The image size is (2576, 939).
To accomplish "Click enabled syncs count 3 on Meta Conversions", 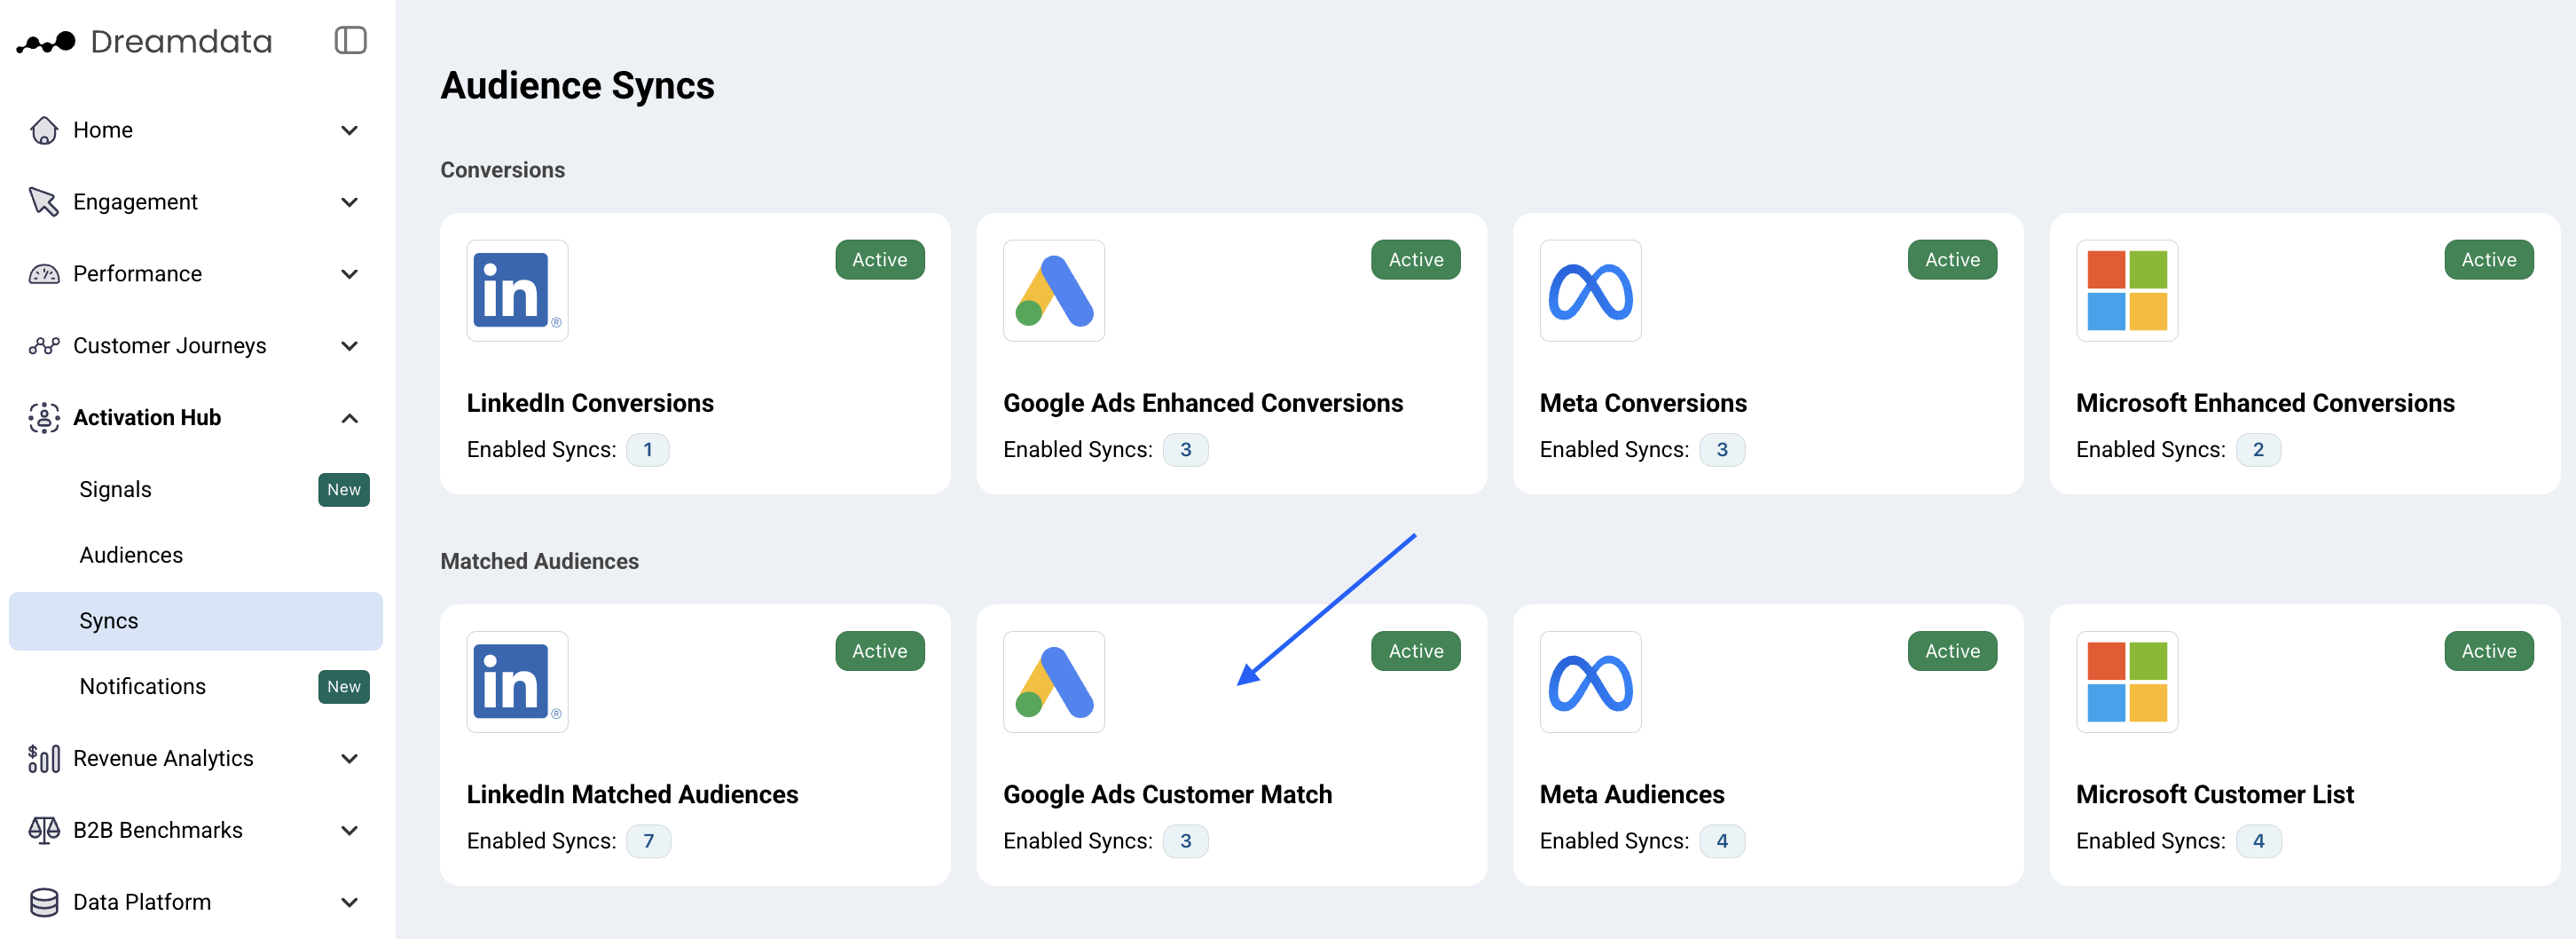I will click(x=1722, y=450).
